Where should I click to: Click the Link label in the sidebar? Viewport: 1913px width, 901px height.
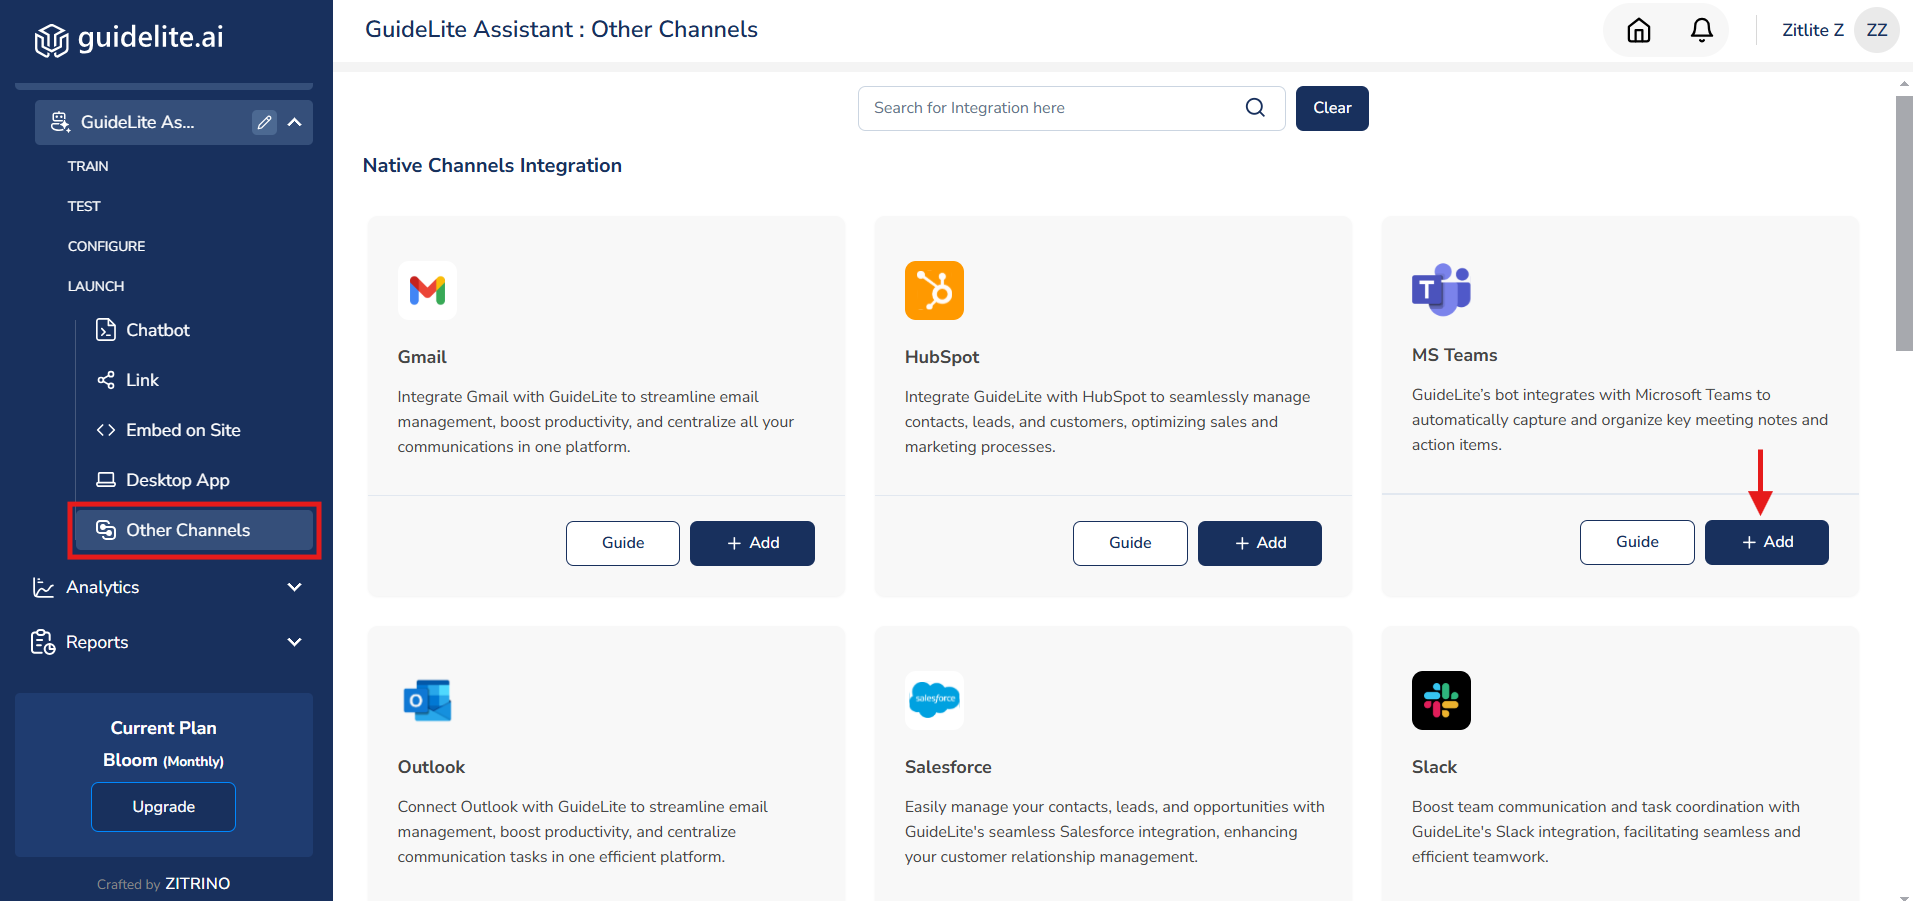[x=142, y=380]
